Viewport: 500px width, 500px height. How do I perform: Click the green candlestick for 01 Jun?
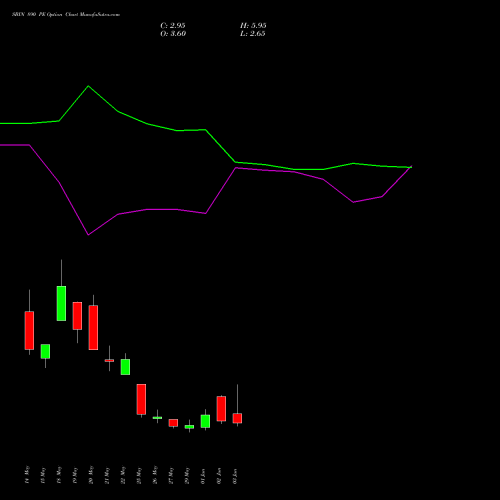tap(205, 421)
